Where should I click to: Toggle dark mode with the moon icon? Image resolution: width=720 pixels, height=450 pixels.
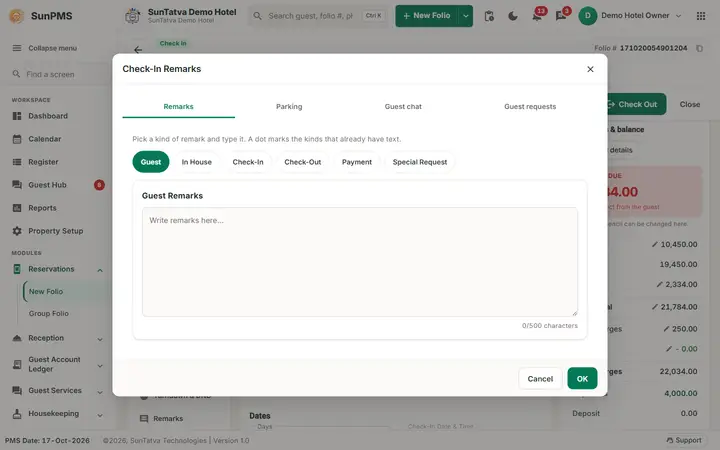512,16
